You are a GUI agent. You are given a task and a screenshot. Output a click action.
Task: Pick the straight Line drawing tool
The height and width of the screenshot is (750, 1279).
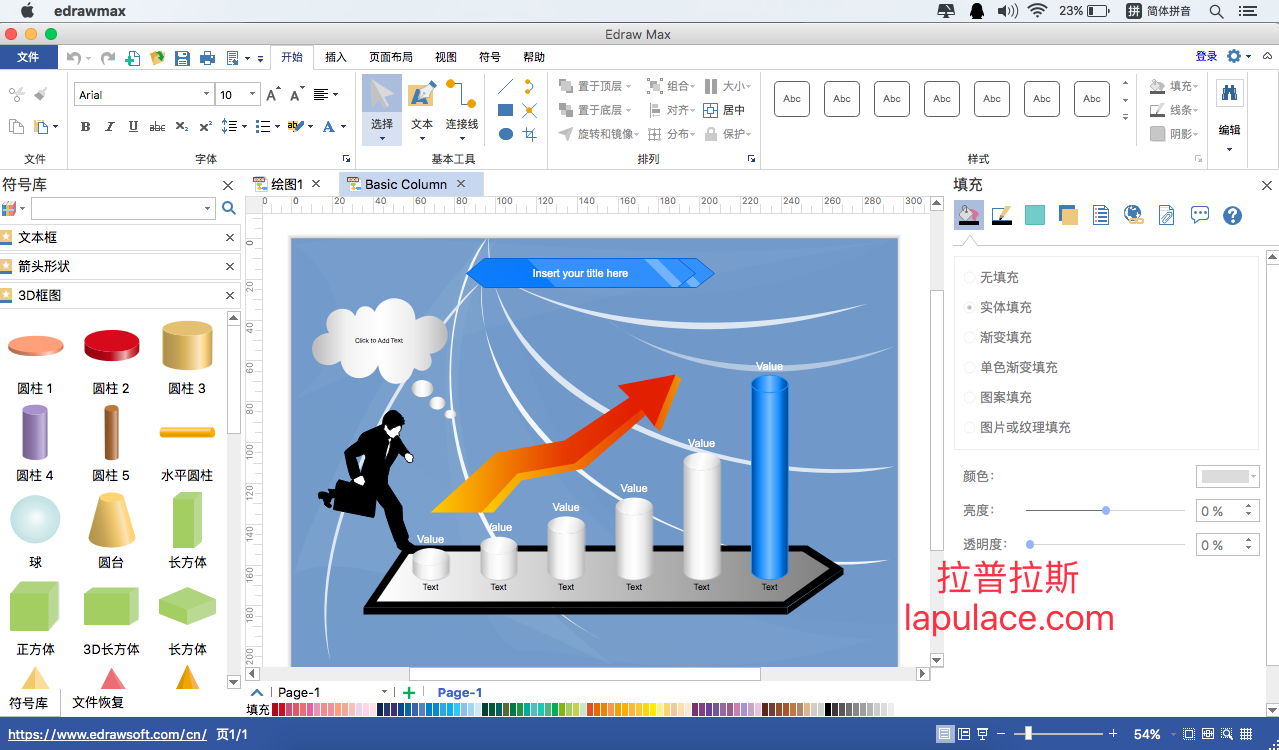(506, 86)
